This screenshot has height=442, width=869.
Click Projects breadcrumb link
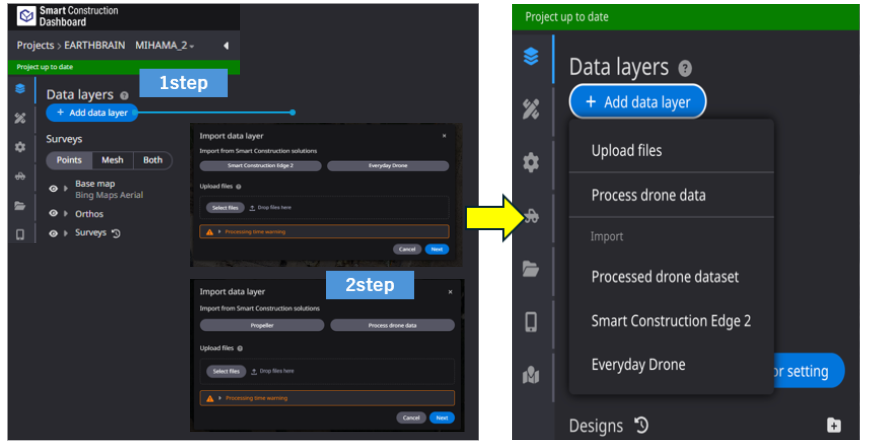point(35,45)
